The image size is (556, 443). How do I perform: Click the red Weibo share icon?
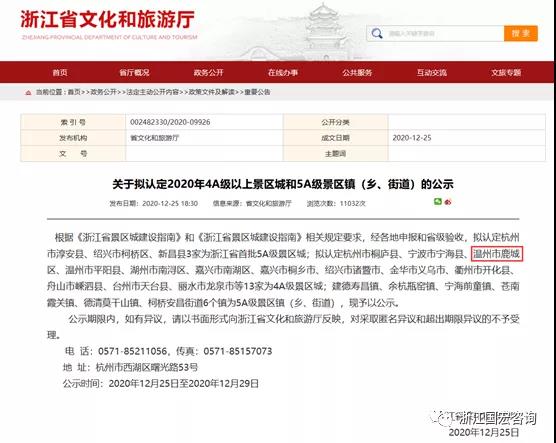(448, 202)
